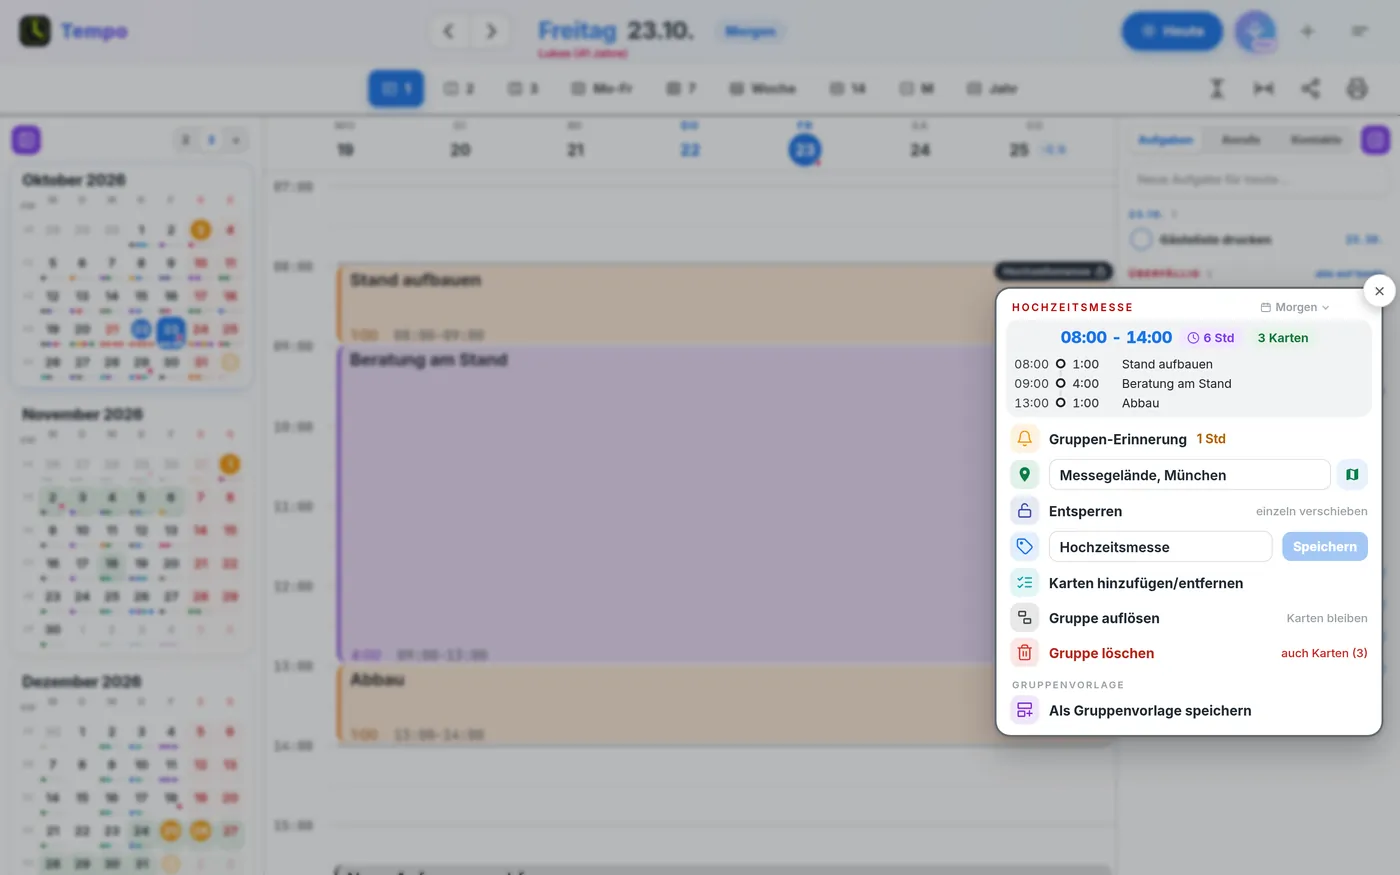1400x875 pixels.
Task: Select day 20 in the week header
Action: tap(460, 150)
